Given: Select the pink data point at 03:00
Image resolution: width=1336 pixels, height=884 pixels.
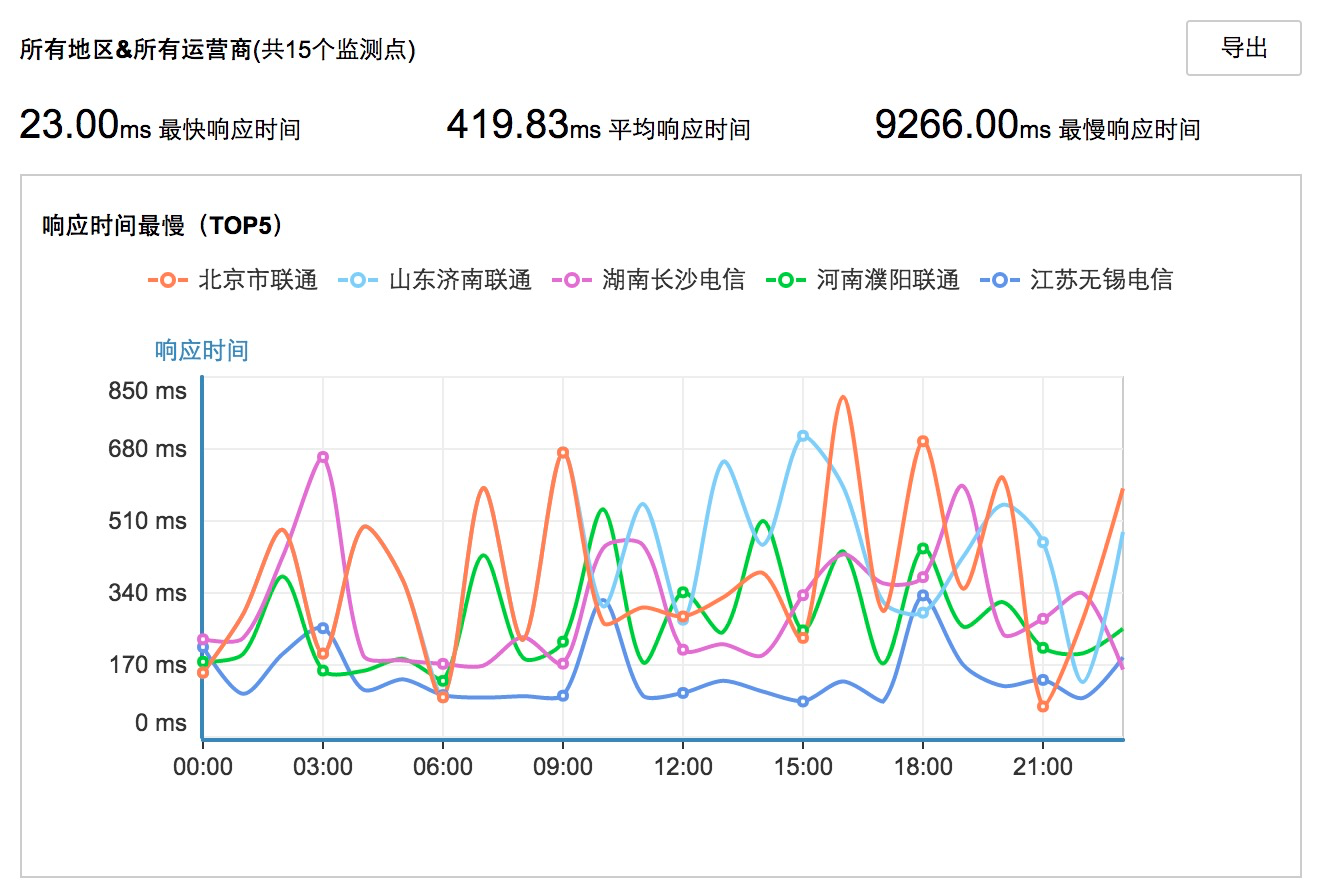Looking at the screenshot, I should coord(323,457).
